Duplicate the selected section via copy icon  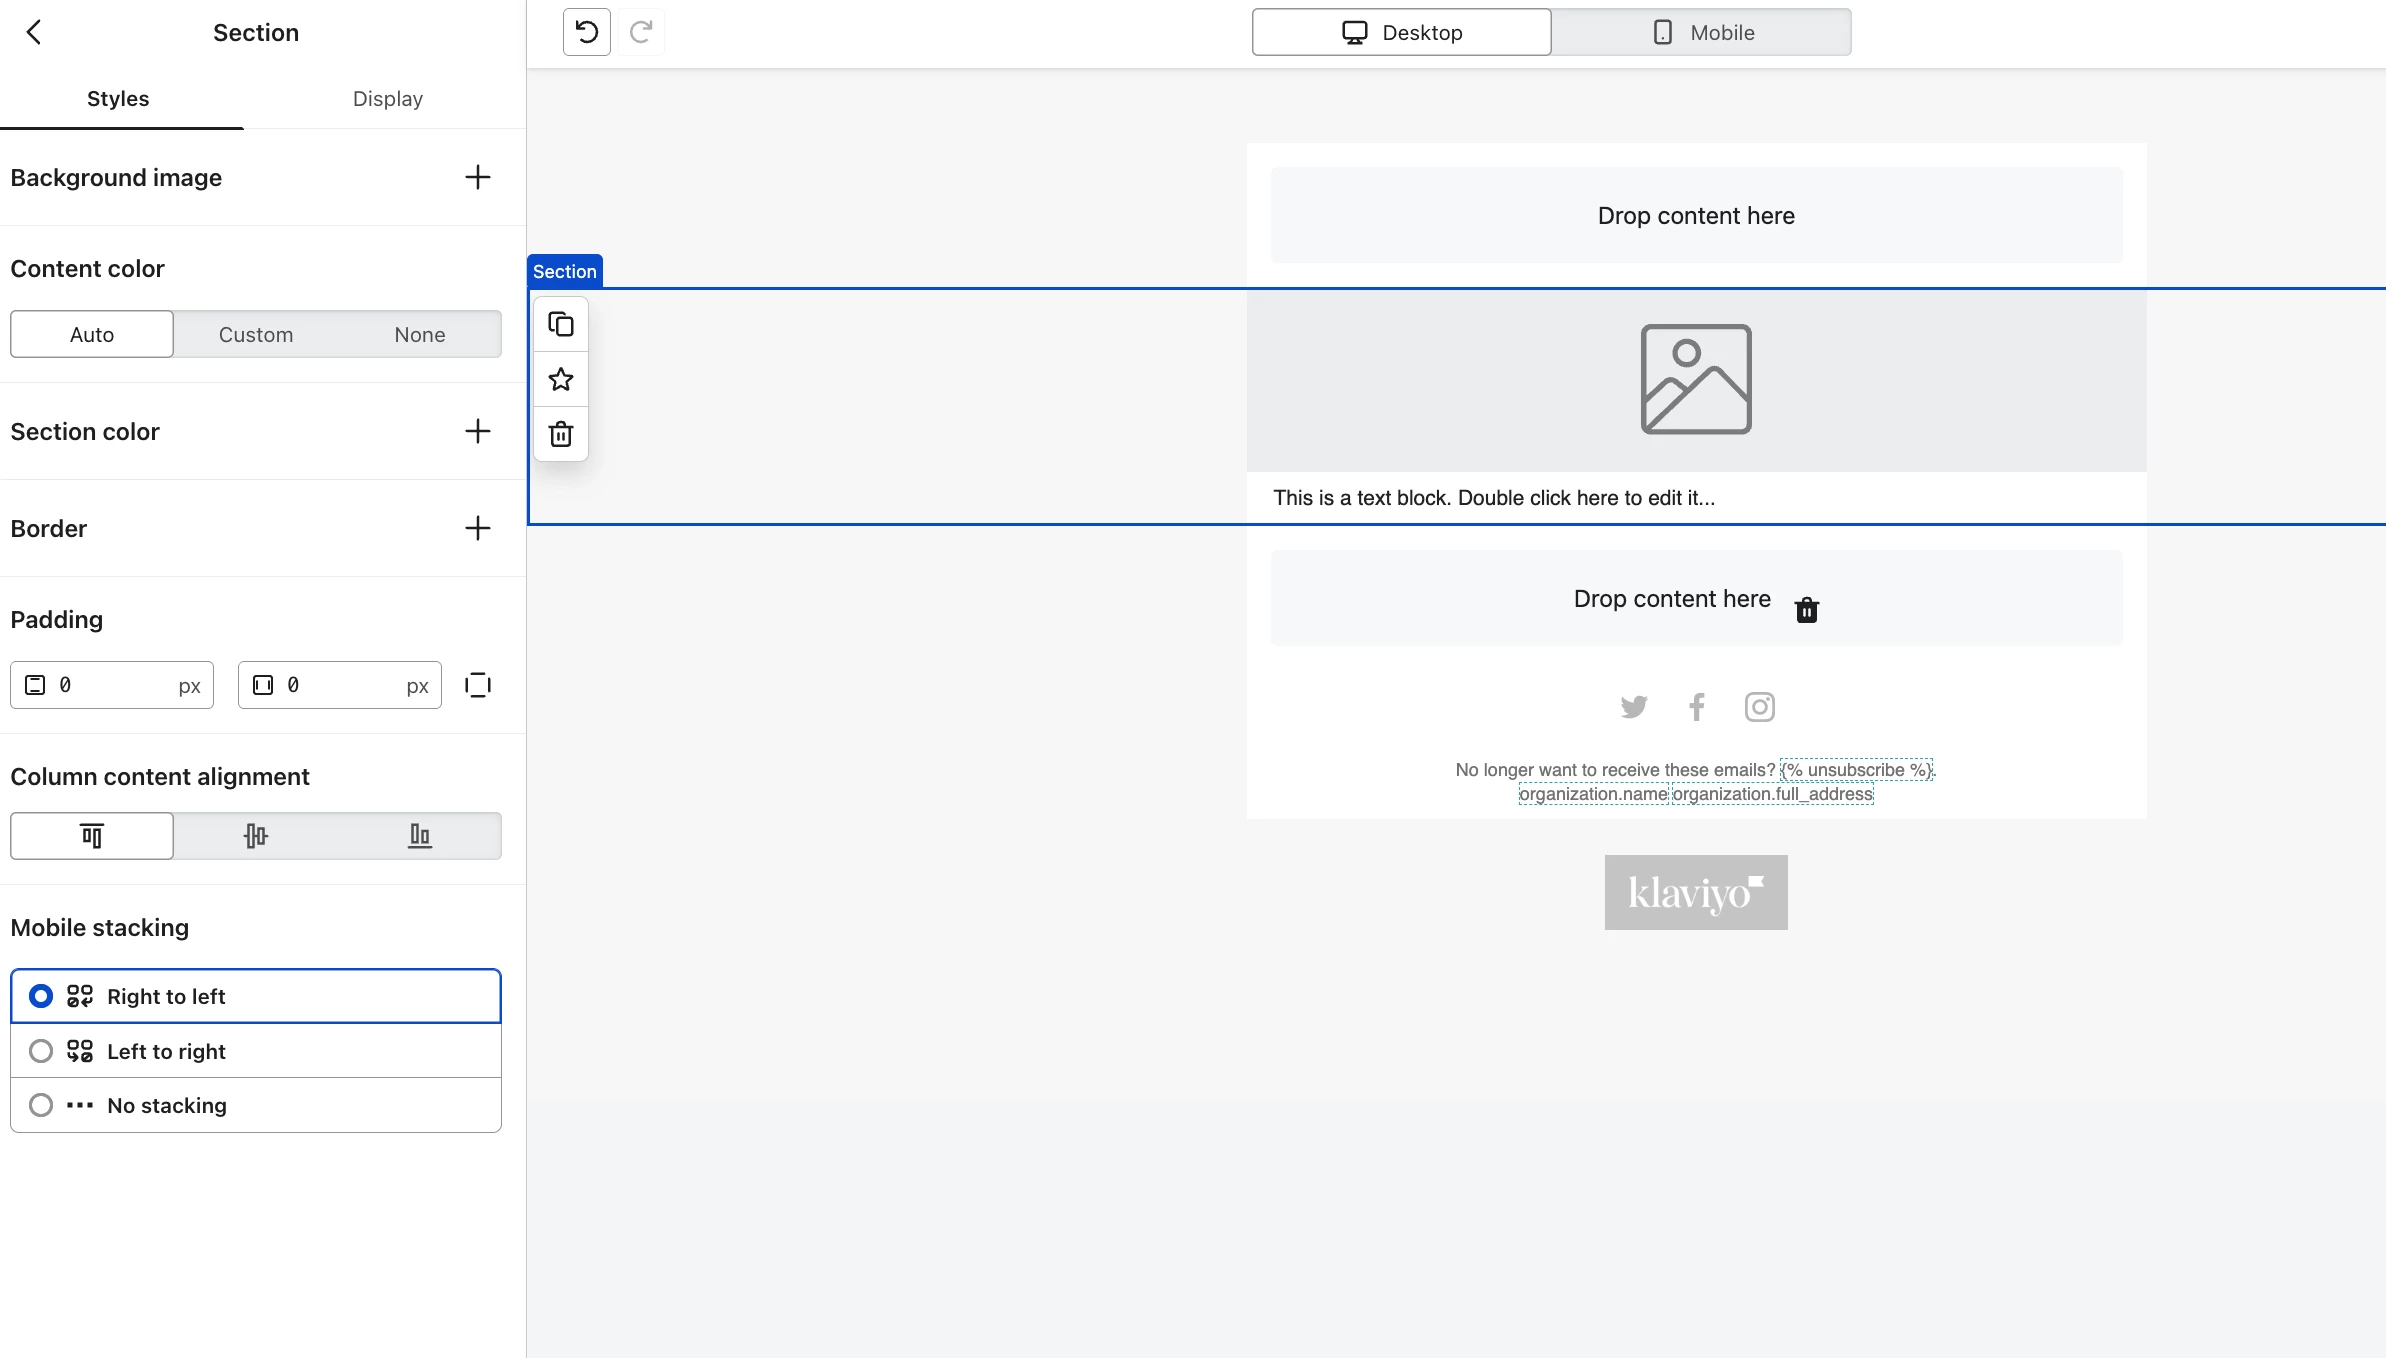click(561, 325)
